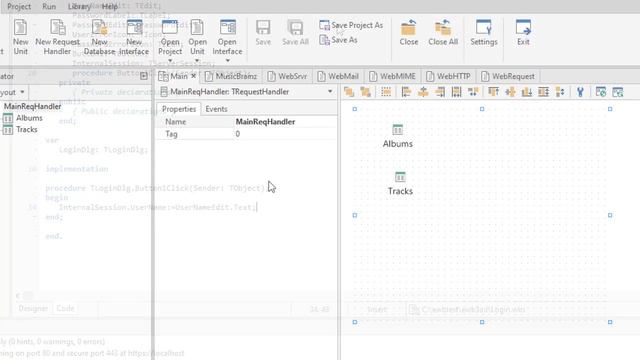Create a New Database
The width and height of the screenshot is (640, 360).
click(x=99, y=37)
